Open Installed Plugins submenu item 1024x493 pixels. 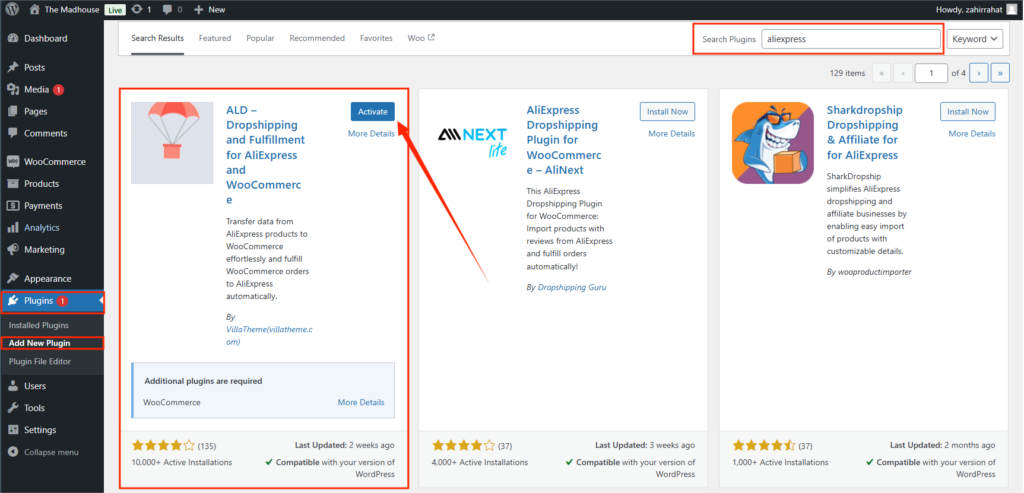[39, 325]
